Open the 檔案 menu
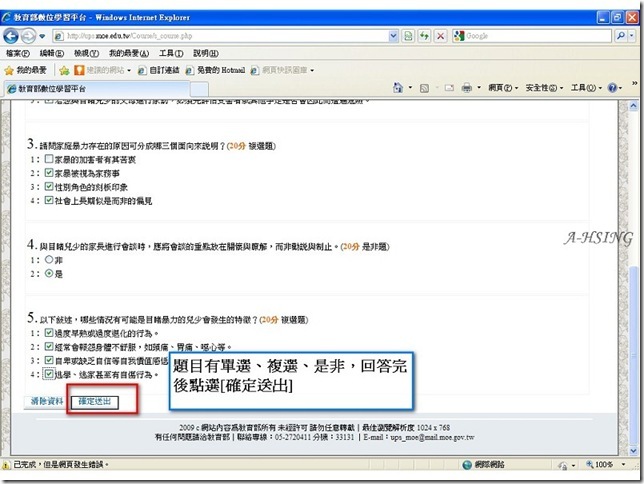This screenshot has height=484, width=644. (18, 53)
